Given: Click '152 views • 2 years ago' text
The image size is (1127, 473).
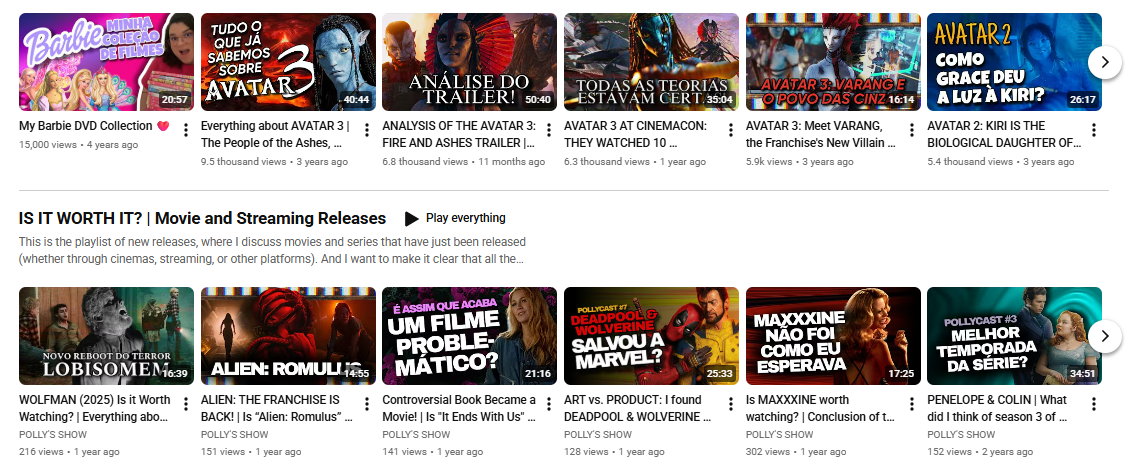Looking at the screenshot, I should [980, 452].
